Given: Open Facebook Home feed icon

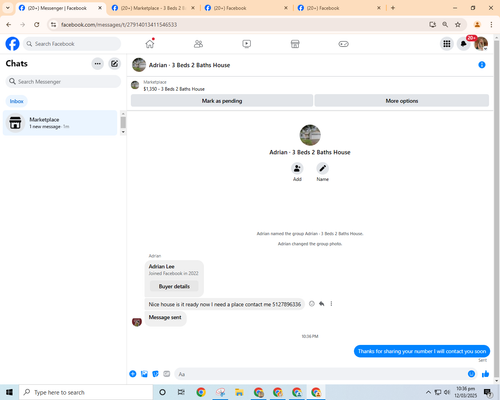Looking at the screenshot, I should [150, 44].
